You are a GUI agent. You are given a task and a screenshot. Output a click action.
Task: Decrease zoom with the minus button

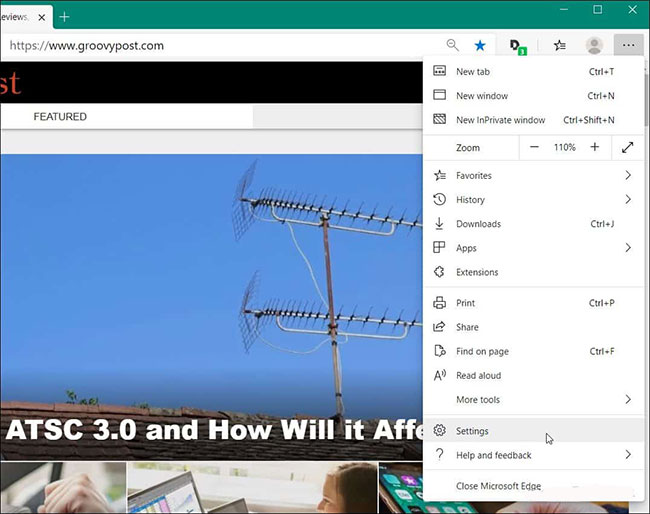click(x=534, y=147)
